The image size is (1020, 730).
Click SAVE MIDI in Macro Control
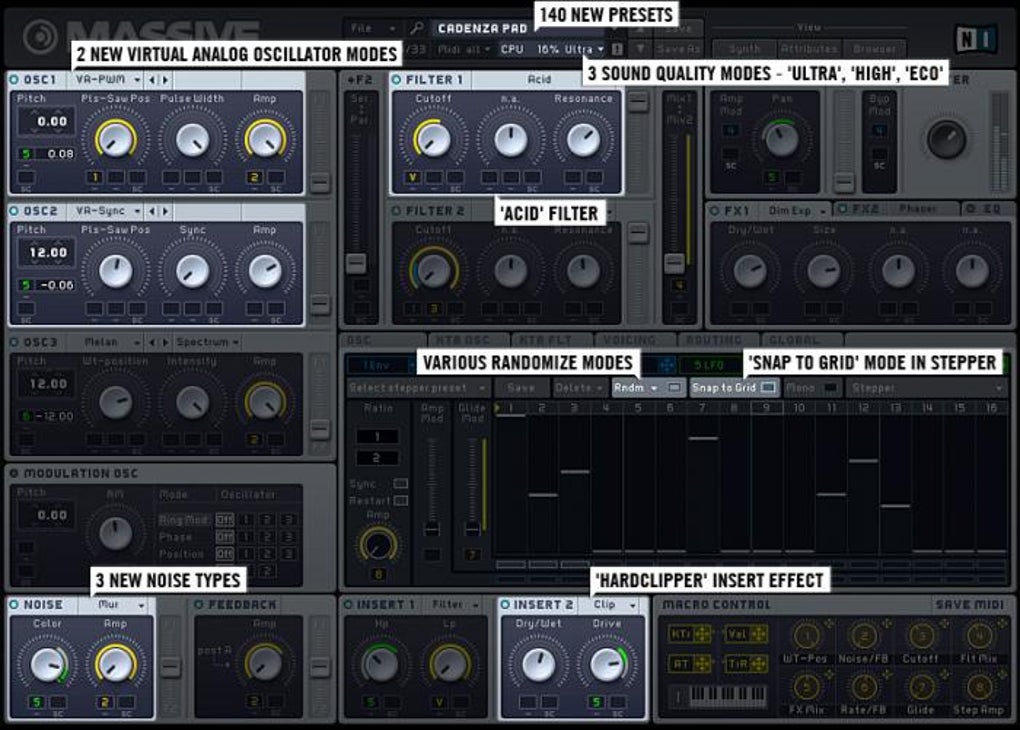(969, 605)
